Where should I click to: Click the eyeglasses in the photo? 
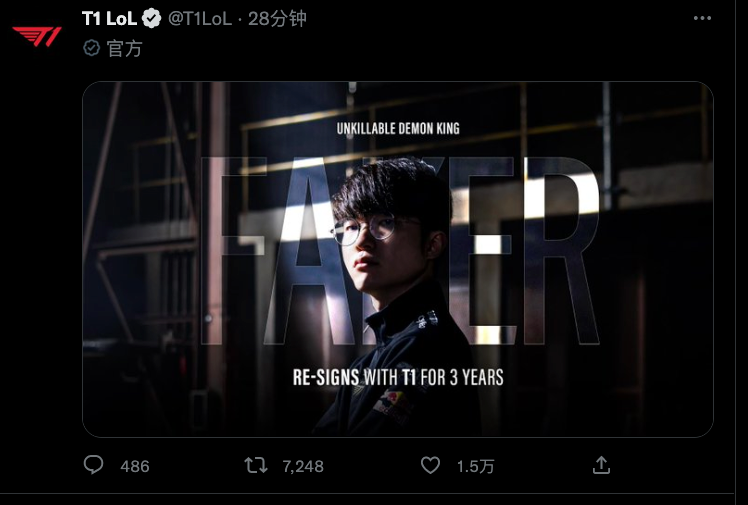pyautogui.click(x=362, y=231)
